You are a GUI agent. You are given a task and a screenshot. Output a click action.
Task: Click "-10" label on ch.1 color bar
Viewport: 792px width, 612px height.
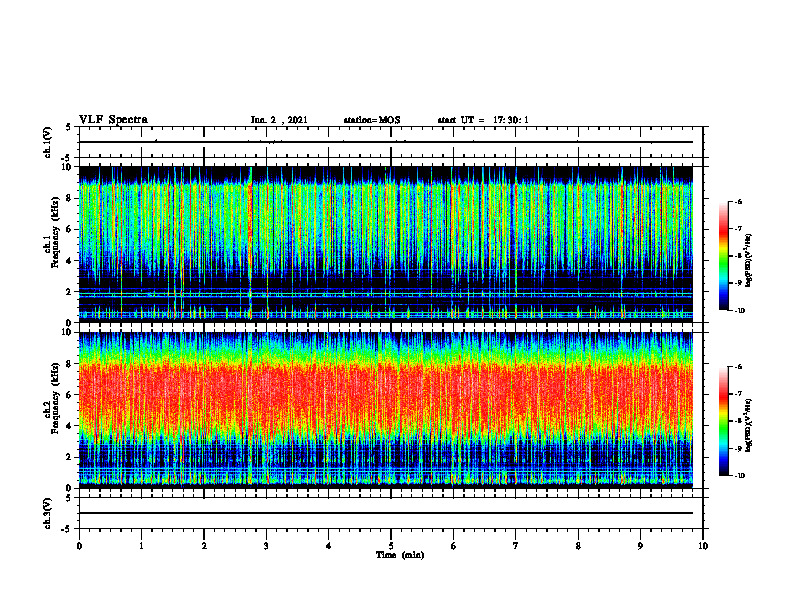coord(739,311)
